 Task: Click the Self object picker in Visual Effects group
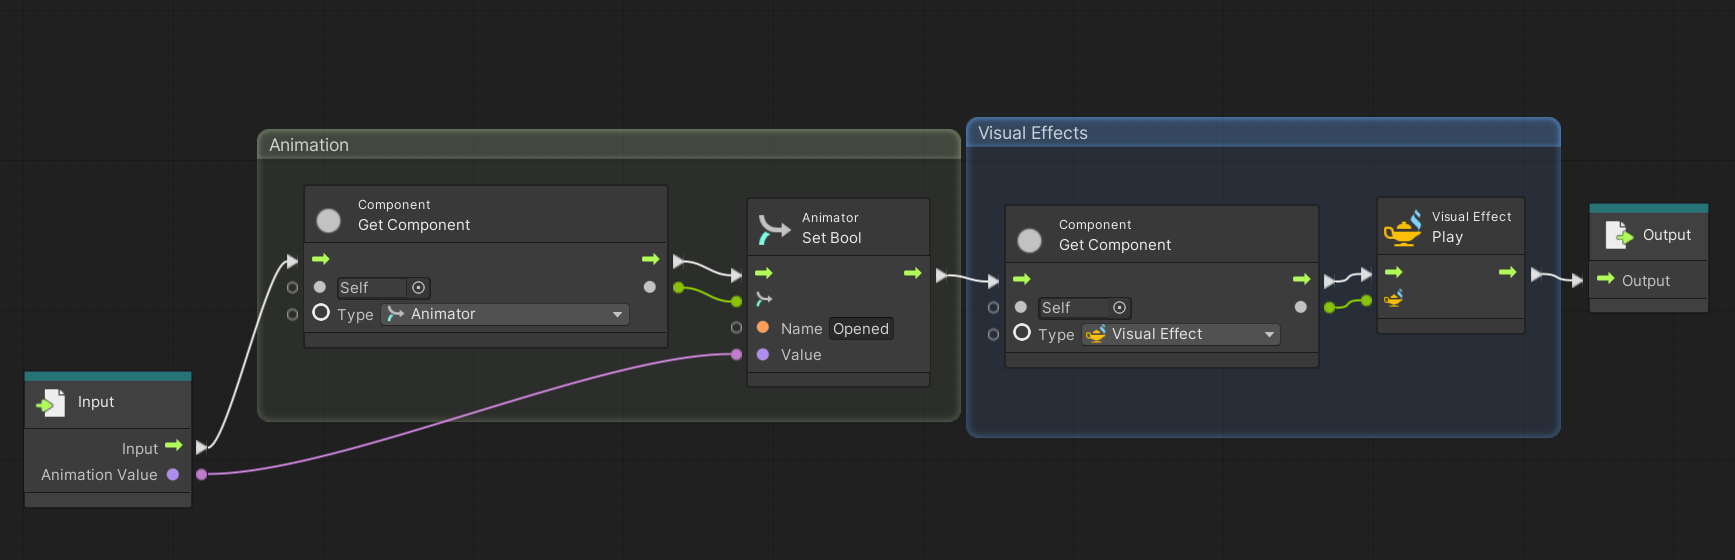(1119, 308)
